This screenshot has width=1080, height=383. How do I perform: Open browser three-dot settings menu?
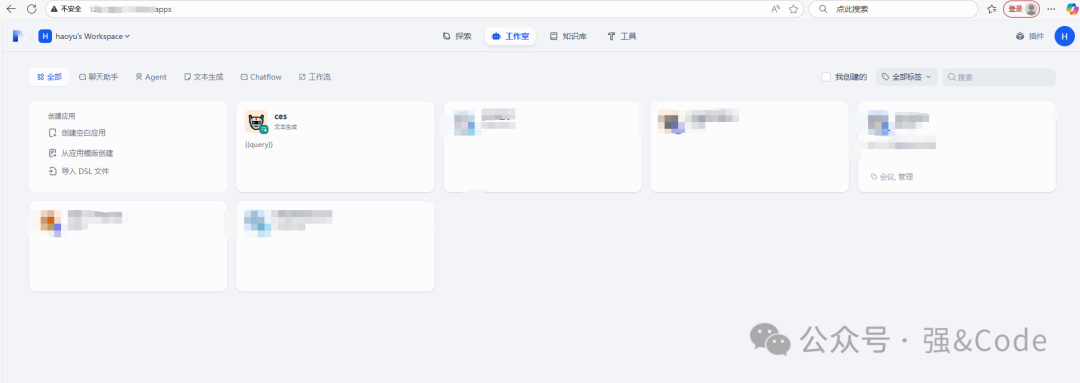pos(1051,9)
